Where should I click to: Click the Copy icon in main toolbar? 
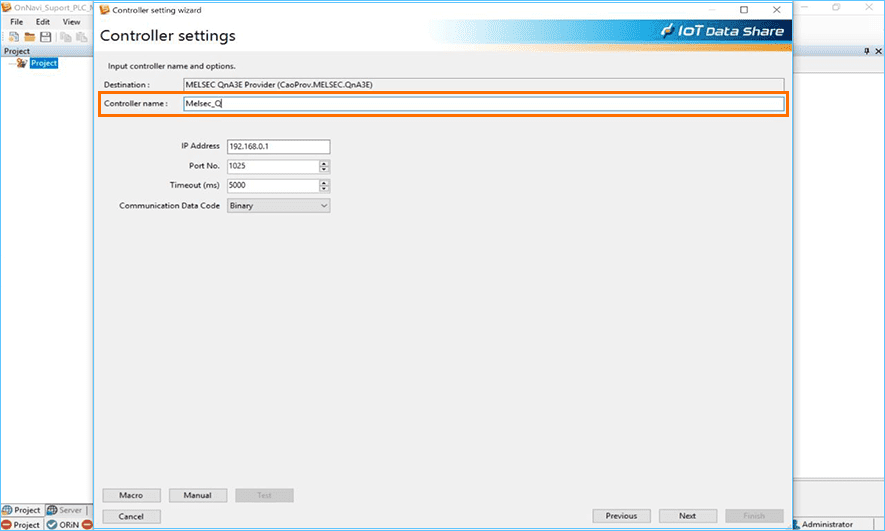coord(66,37)
